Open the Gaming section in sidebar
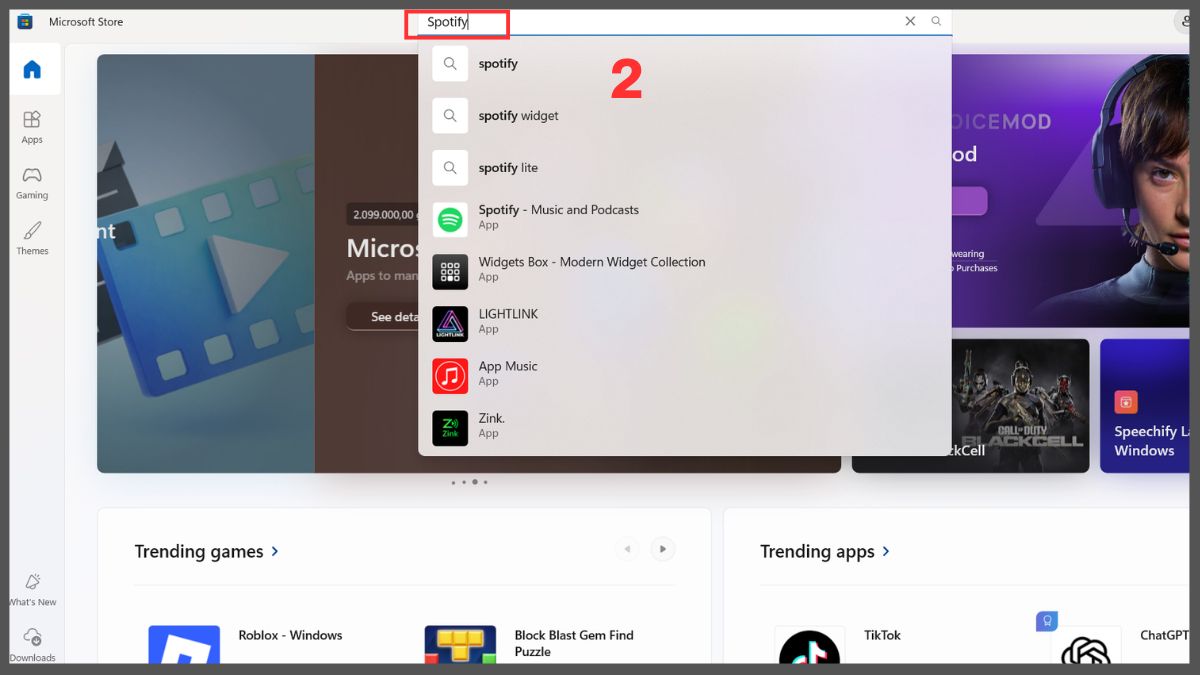The width and height of the screenshot is (1200, 675). pos(32,182)
